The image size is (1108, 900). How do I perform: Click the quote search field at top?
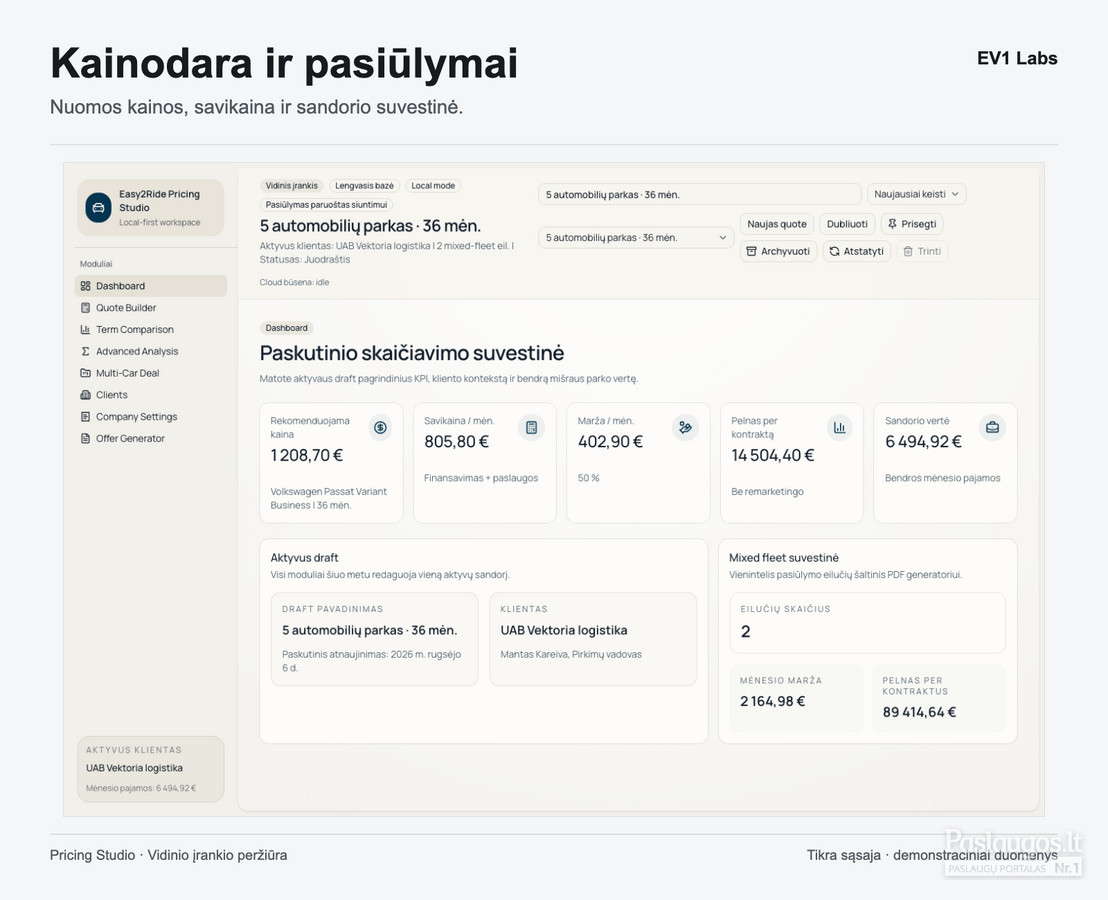(700, 194)
